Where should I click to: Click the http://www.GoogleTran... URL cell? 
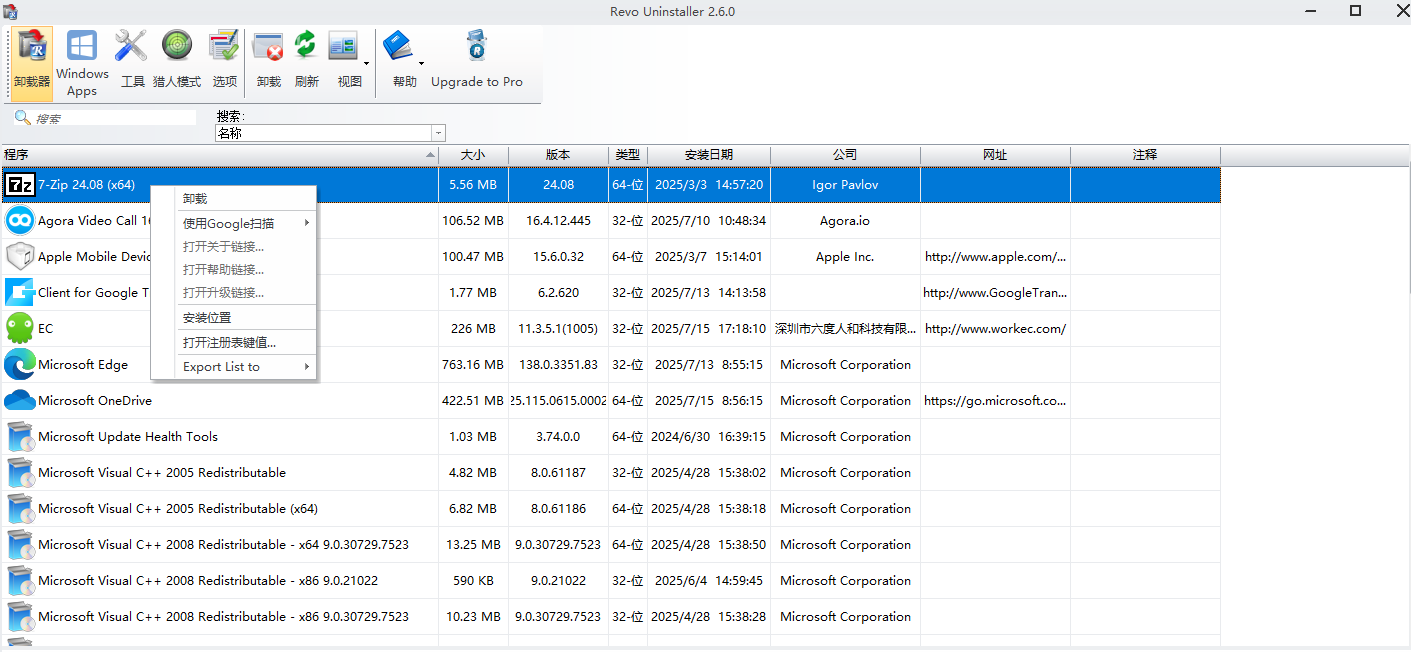pyautogui.click(x=995, y=293)
